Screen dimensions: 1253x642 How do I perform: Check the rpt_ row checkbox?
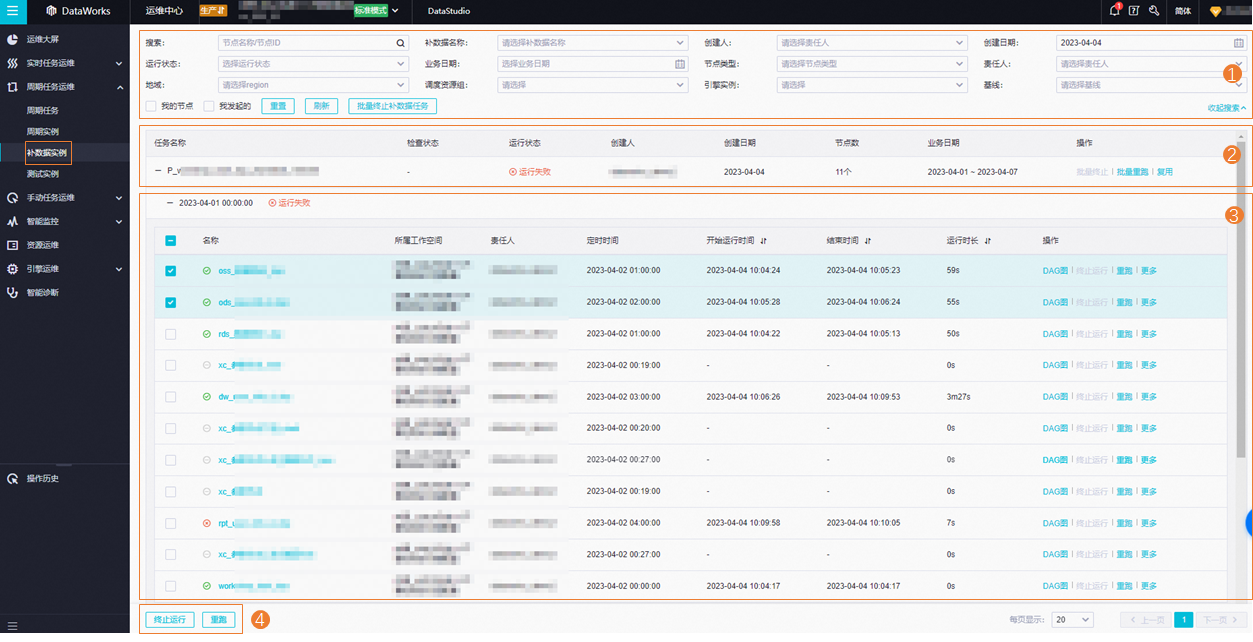171,523
